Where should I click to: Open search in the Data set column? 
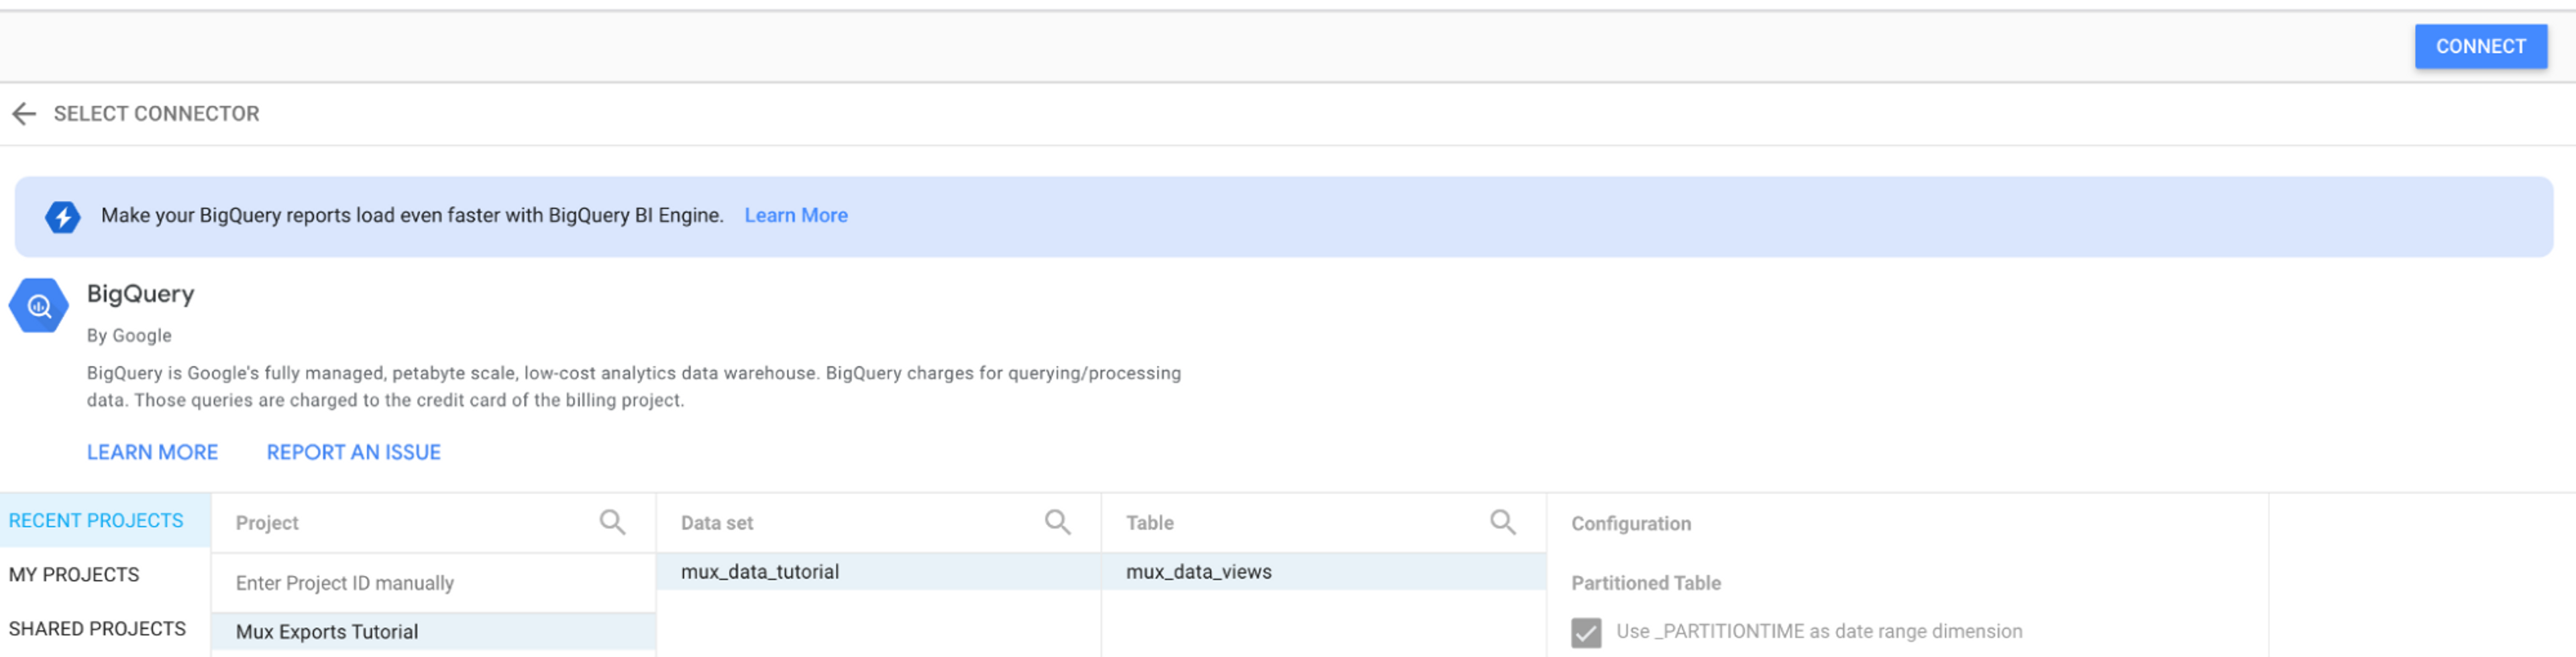(1057, 522)
